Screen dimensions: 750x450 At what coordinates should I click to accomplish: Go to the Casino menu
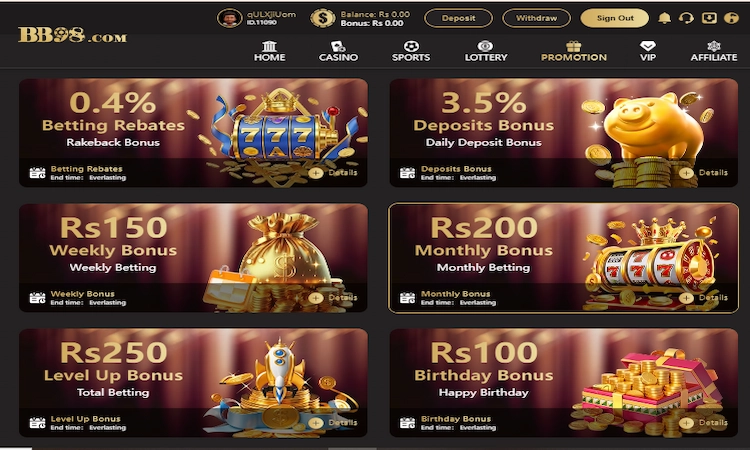[x=338, y=51]
